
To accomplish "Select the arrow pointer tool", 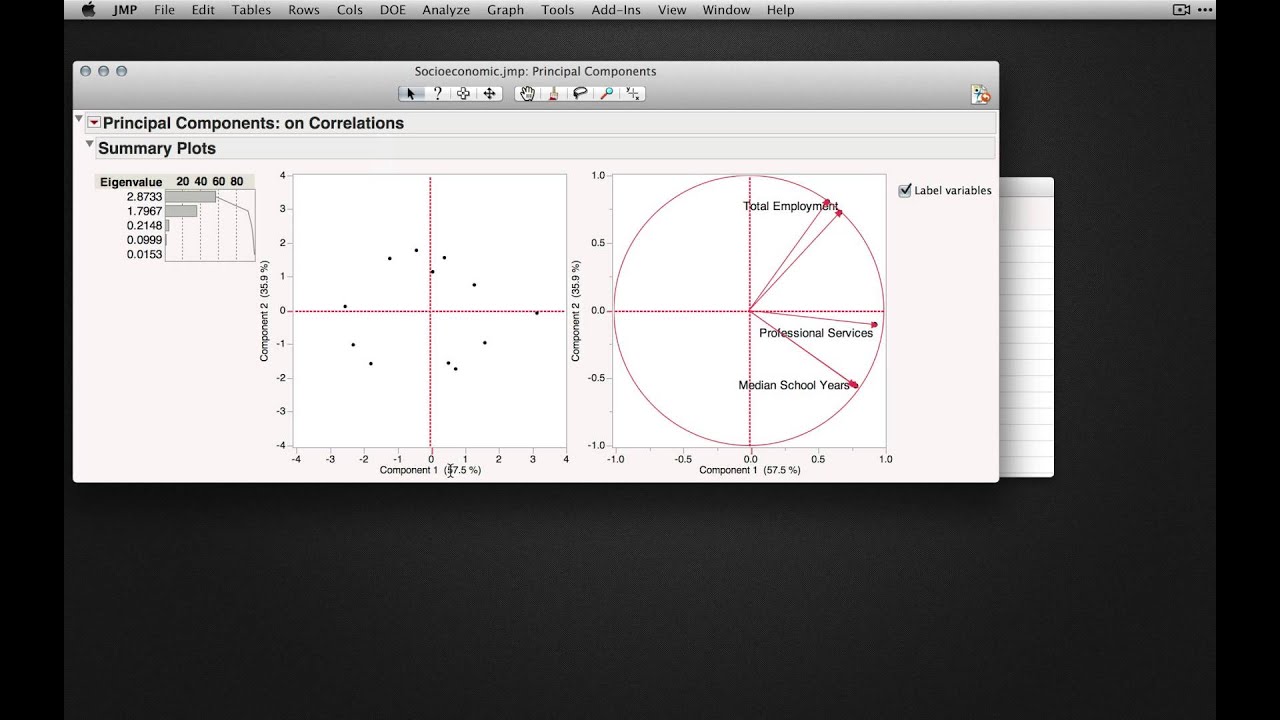I will (411, 94).
